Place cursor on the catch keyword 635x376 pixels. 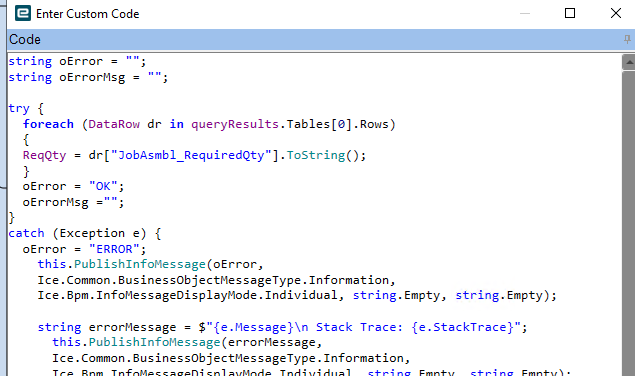[x=26, y=233]
